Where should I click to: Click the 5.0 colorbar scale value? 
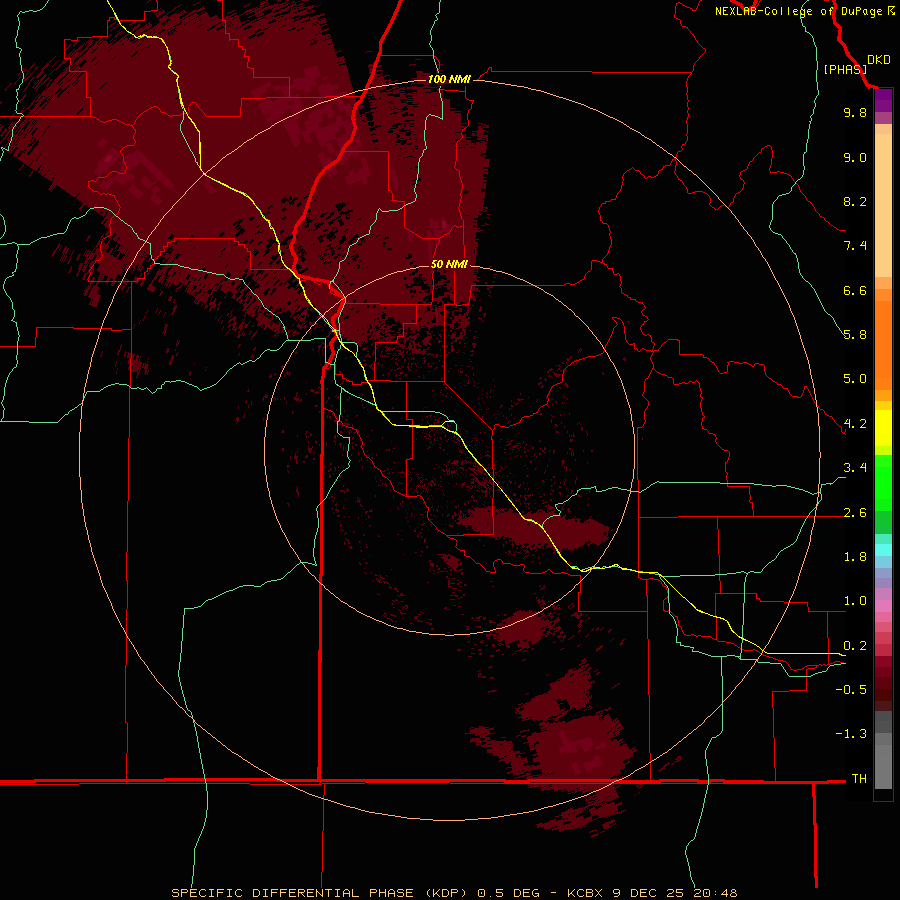click(x=855, y=379)
